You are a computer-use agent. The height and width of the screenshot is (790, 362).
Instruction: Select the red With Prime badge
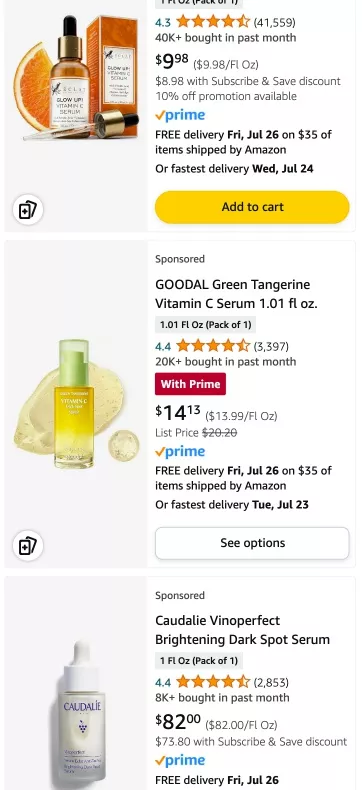click(x=190, y=384)
